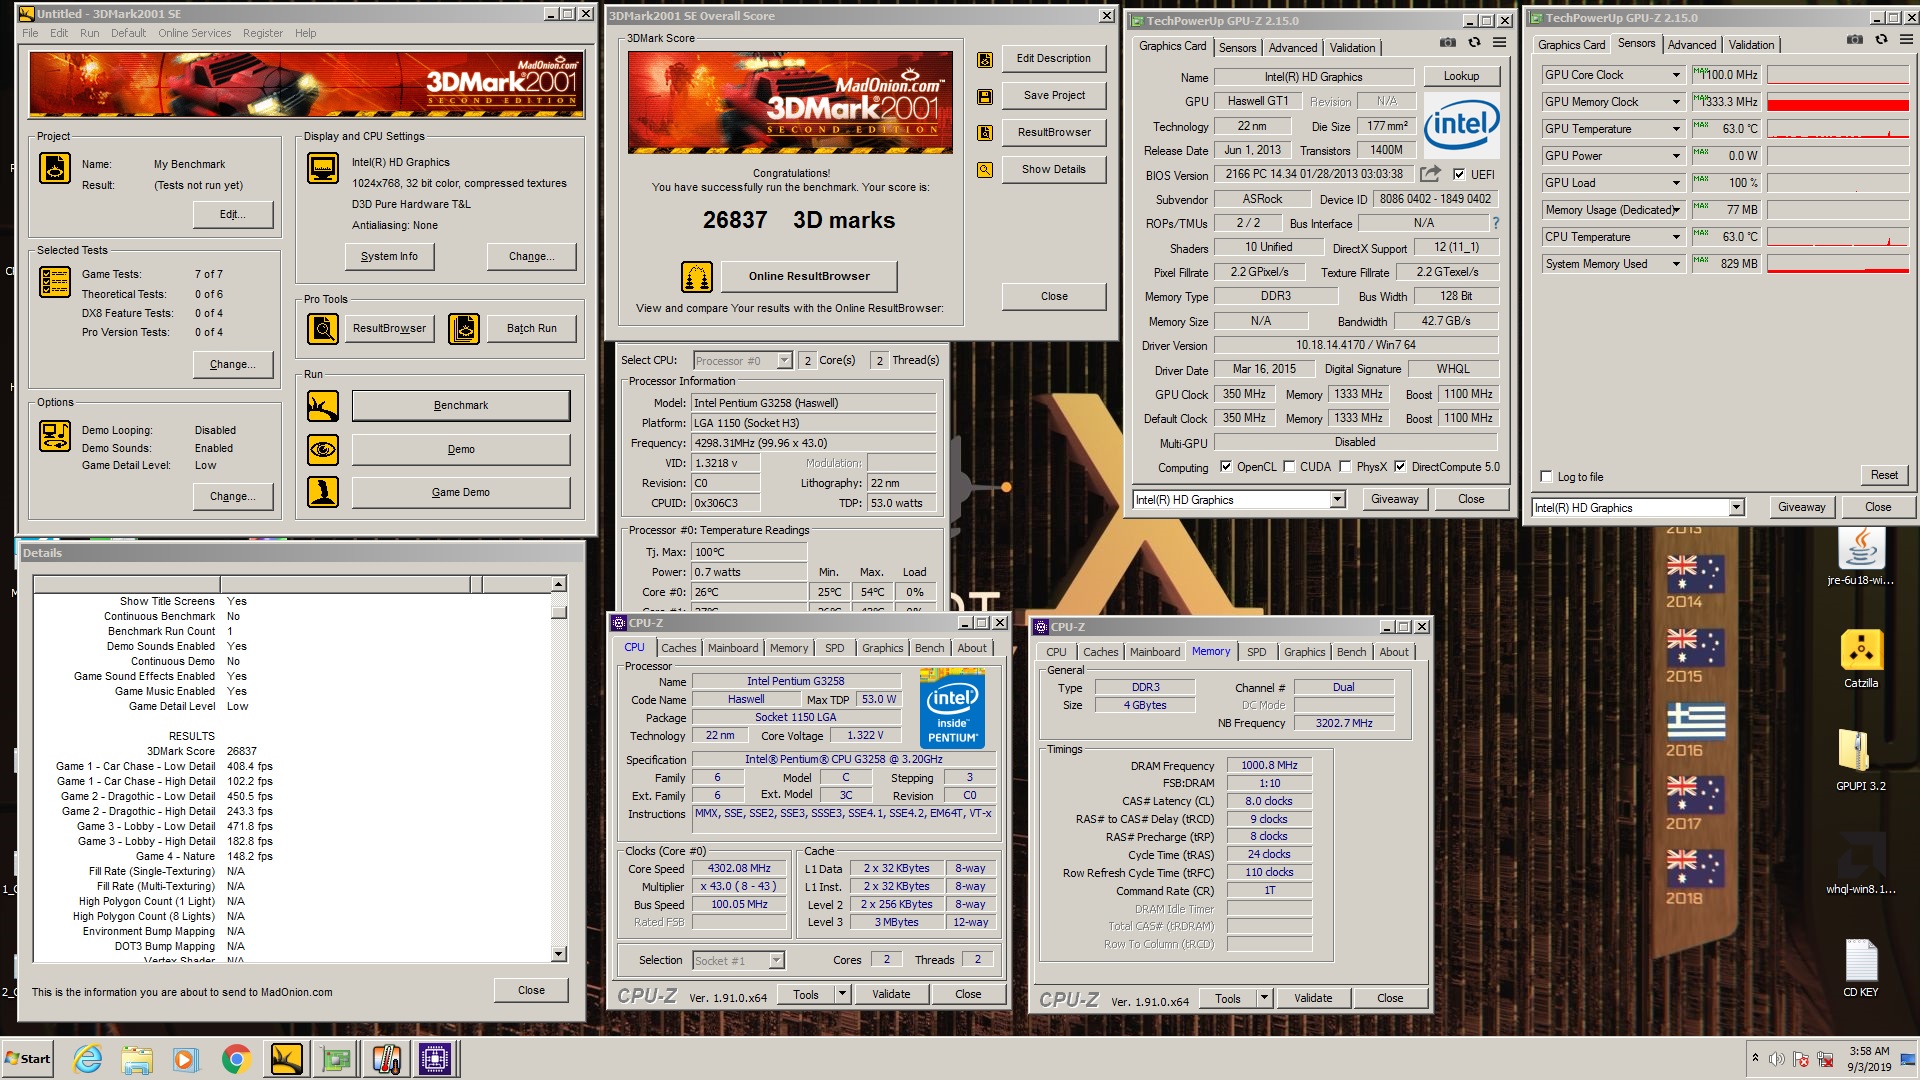Open Catzilla desktop shortcut
Image resolution: width=1920 pixels, height=1080 pixels.
pos(1861,659)
